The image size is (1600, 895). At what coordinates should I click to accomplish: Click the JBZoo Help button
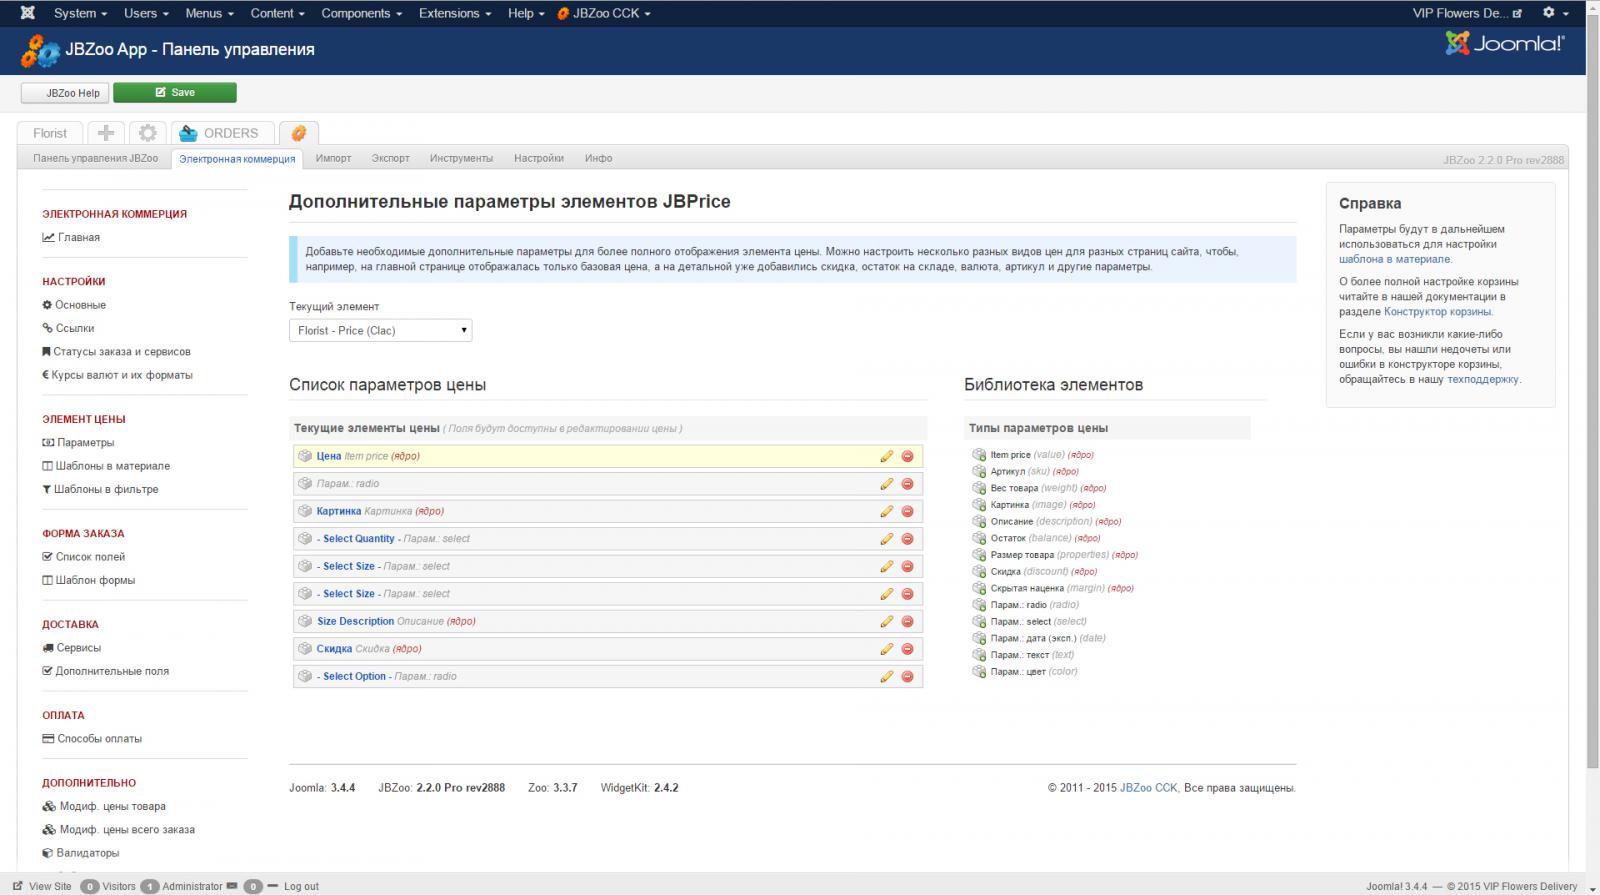[66, 93]
